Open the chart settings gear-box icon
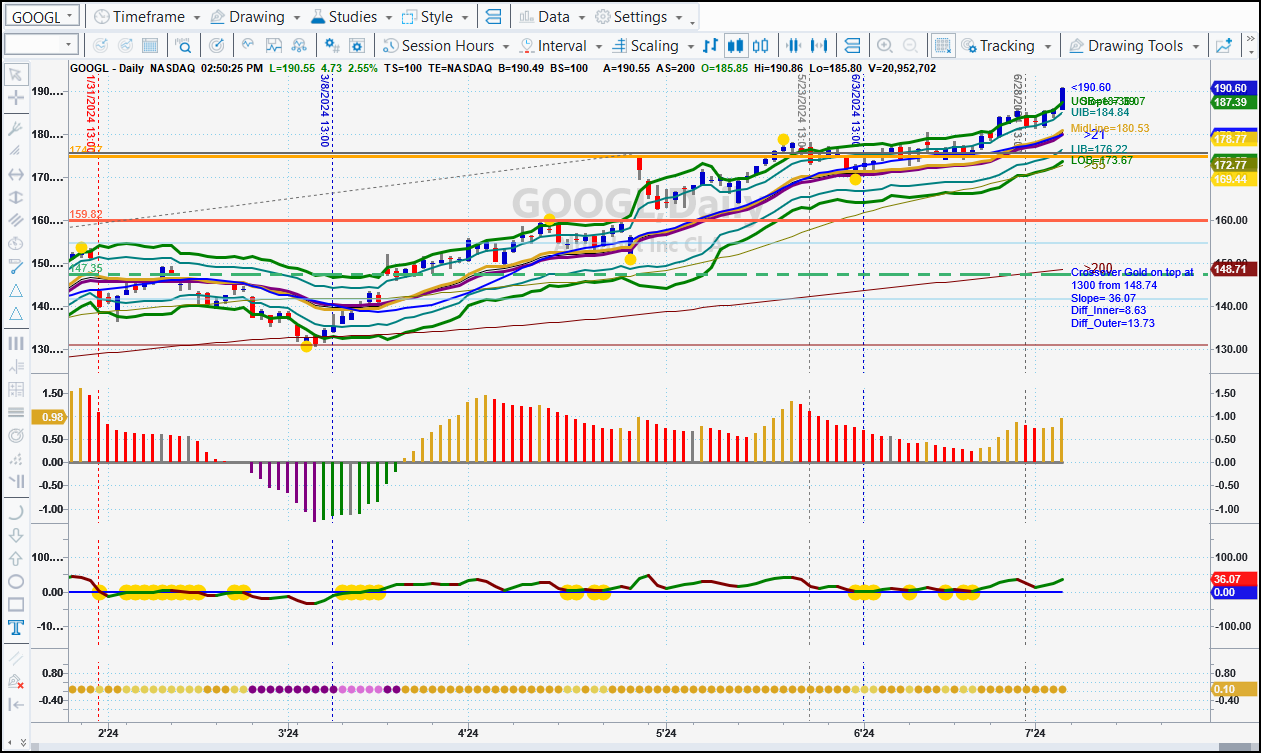The height and width of the screenshot is (753, 1261). (357, 46)
